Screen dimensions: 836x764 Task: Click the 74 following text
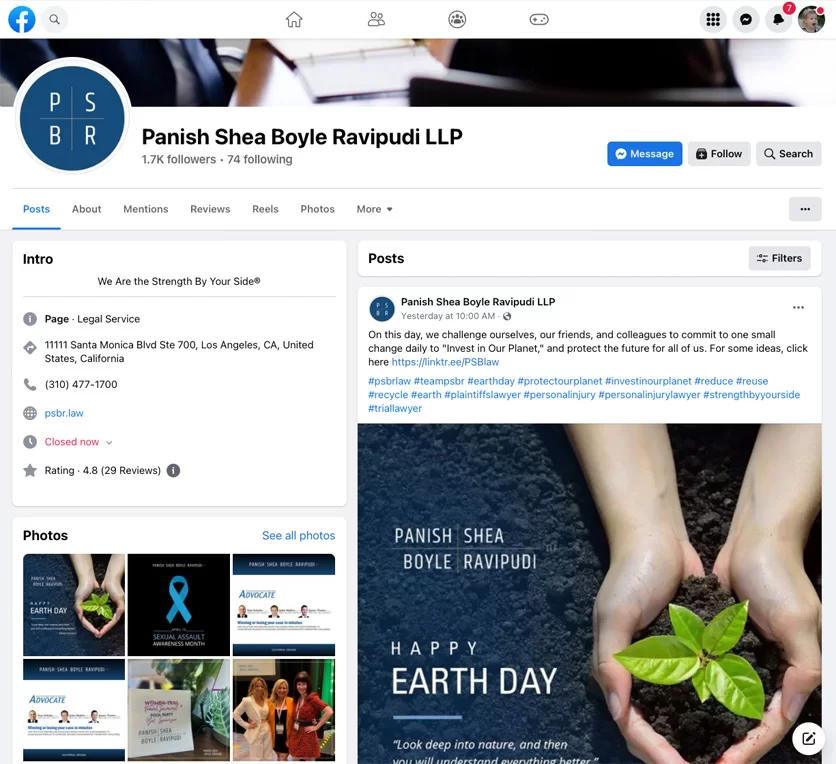click(260, 159)
